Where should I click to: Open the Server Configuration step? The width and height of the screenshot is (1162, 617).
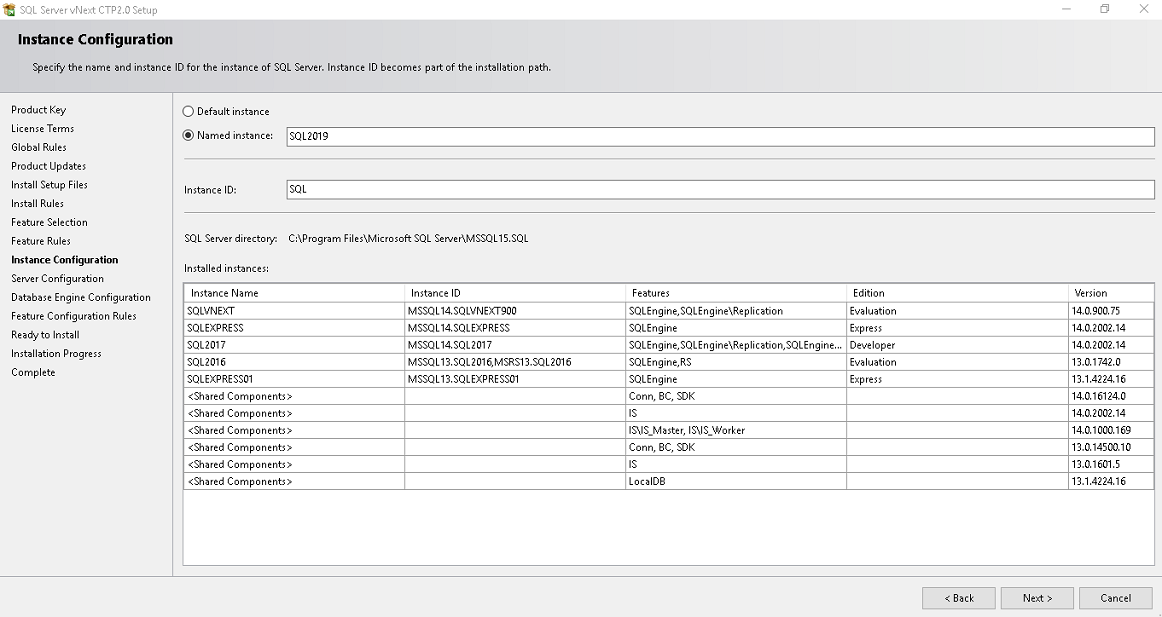[57, 279]
